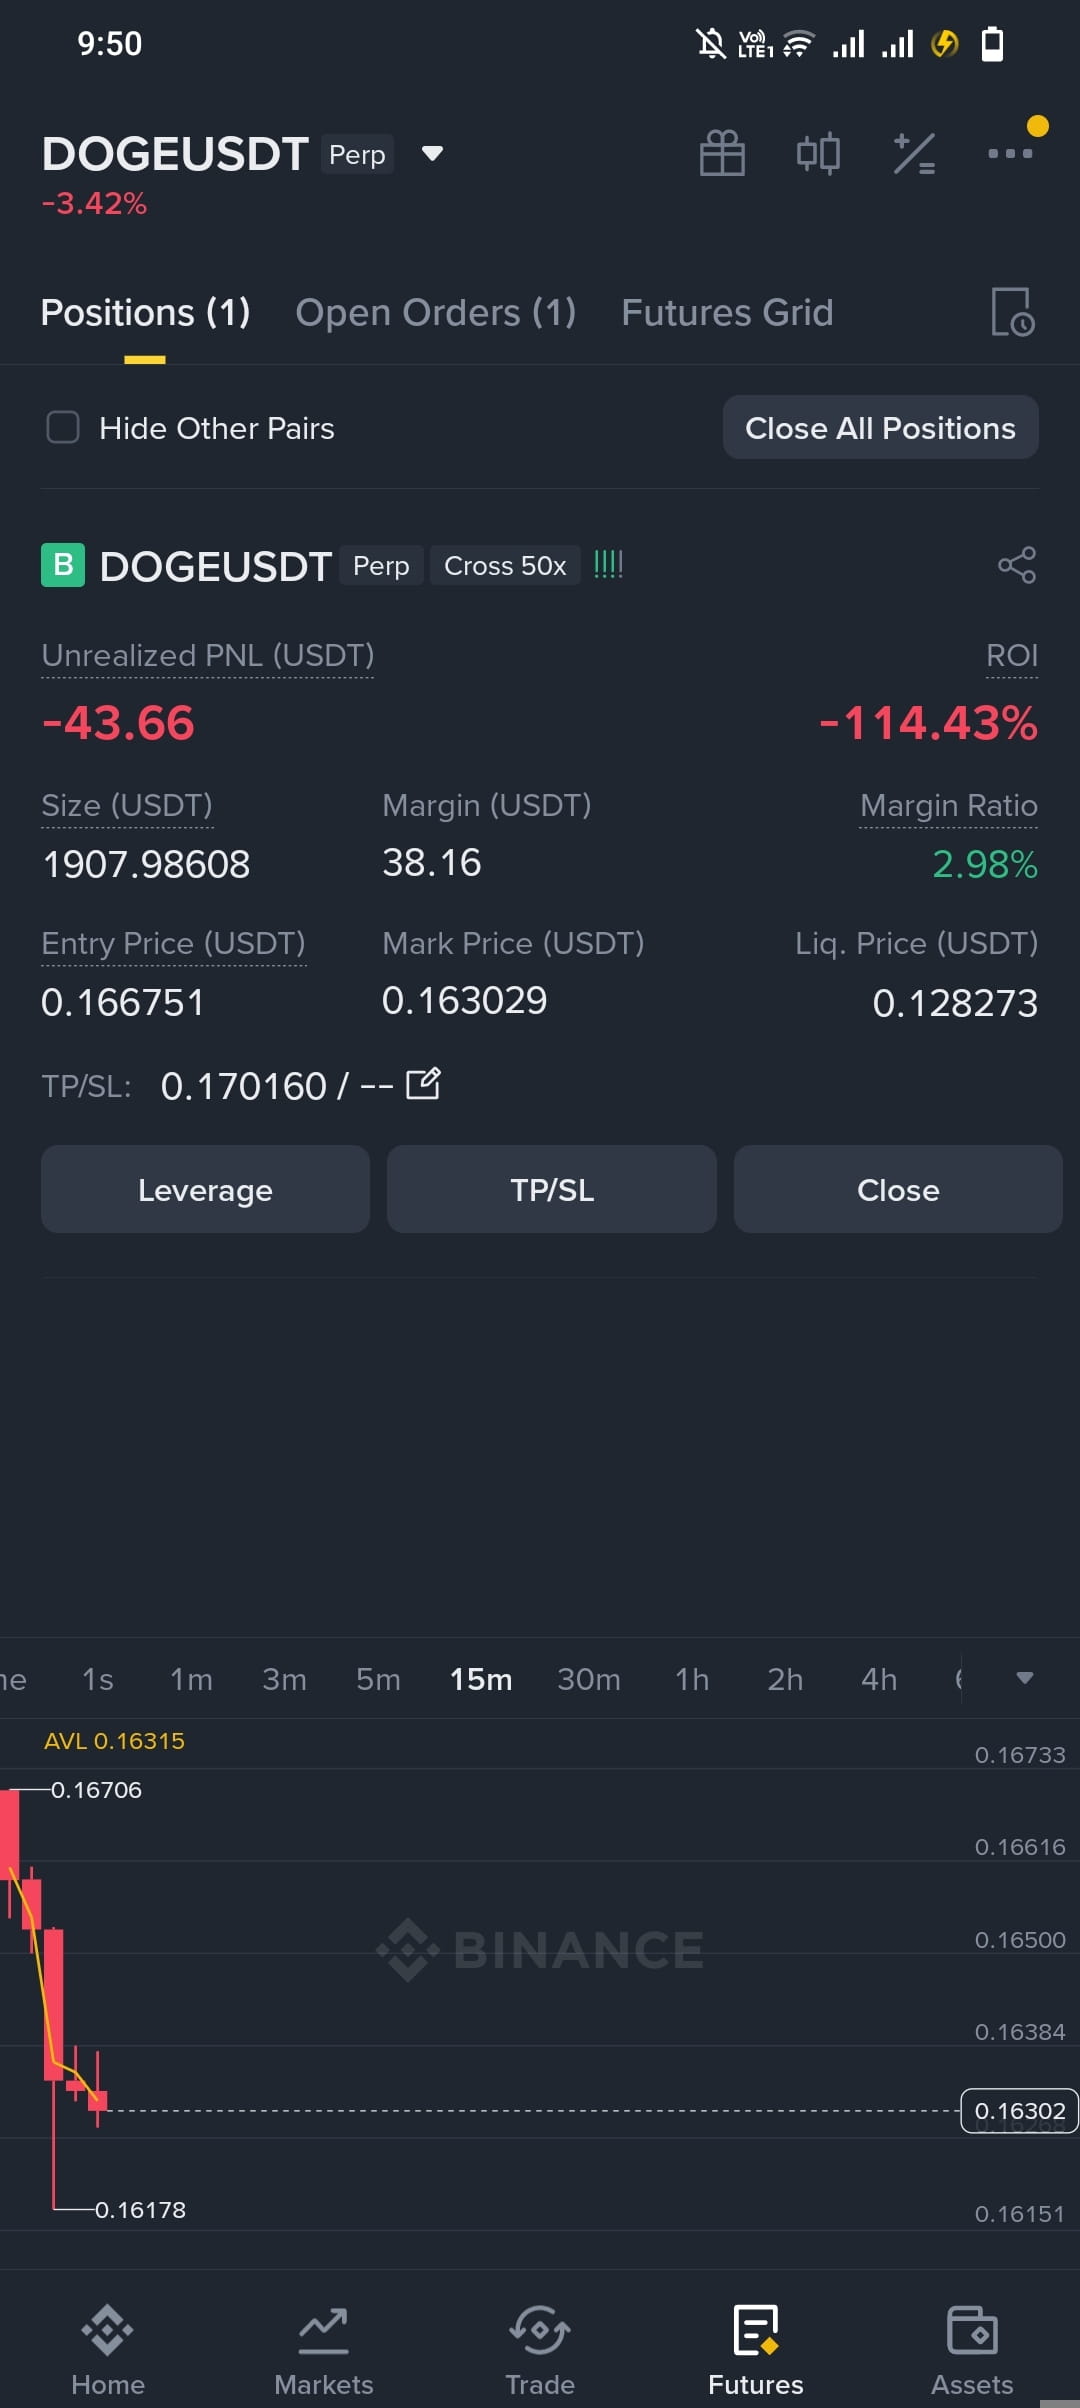Tap the Close position button

[898, 1190]
